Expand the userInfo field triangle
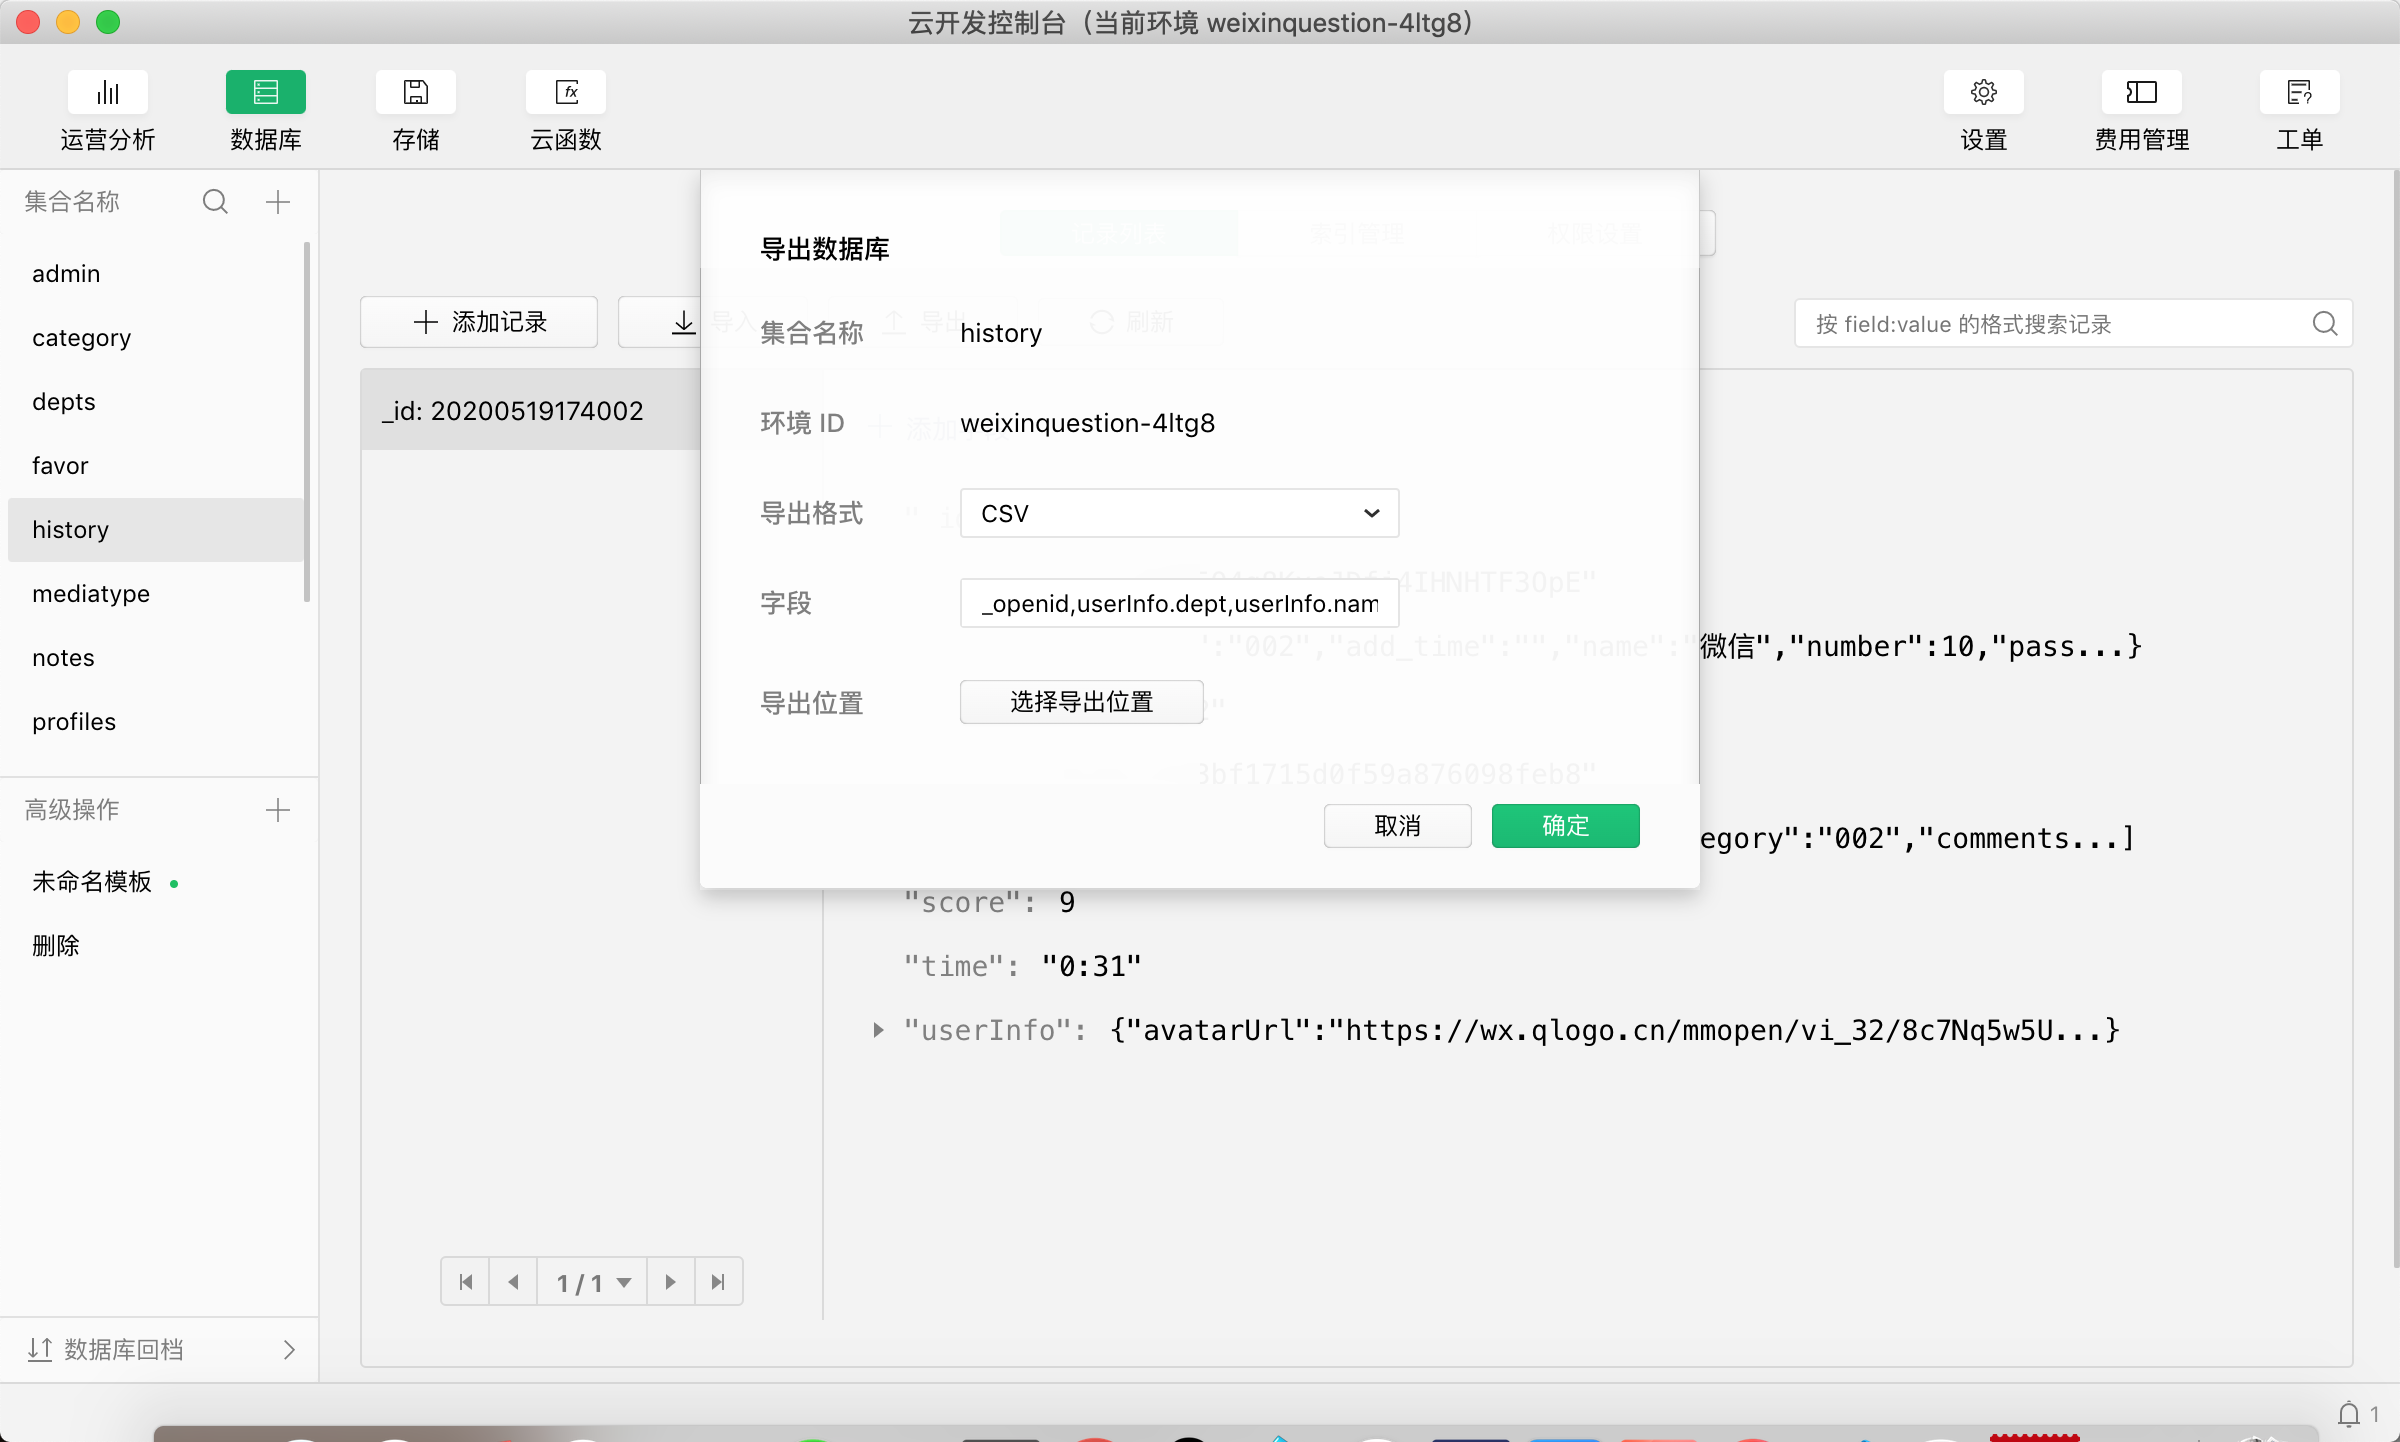This screenshot has height=1442, width=2400. click(878, 1030)
